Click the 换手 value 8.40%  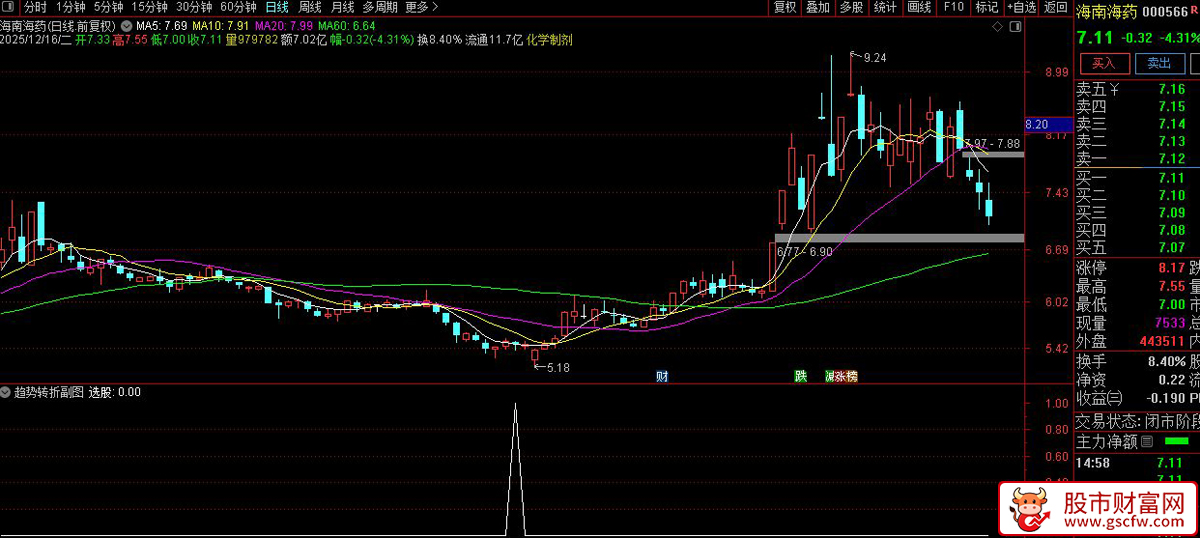tap(1165, 361)
